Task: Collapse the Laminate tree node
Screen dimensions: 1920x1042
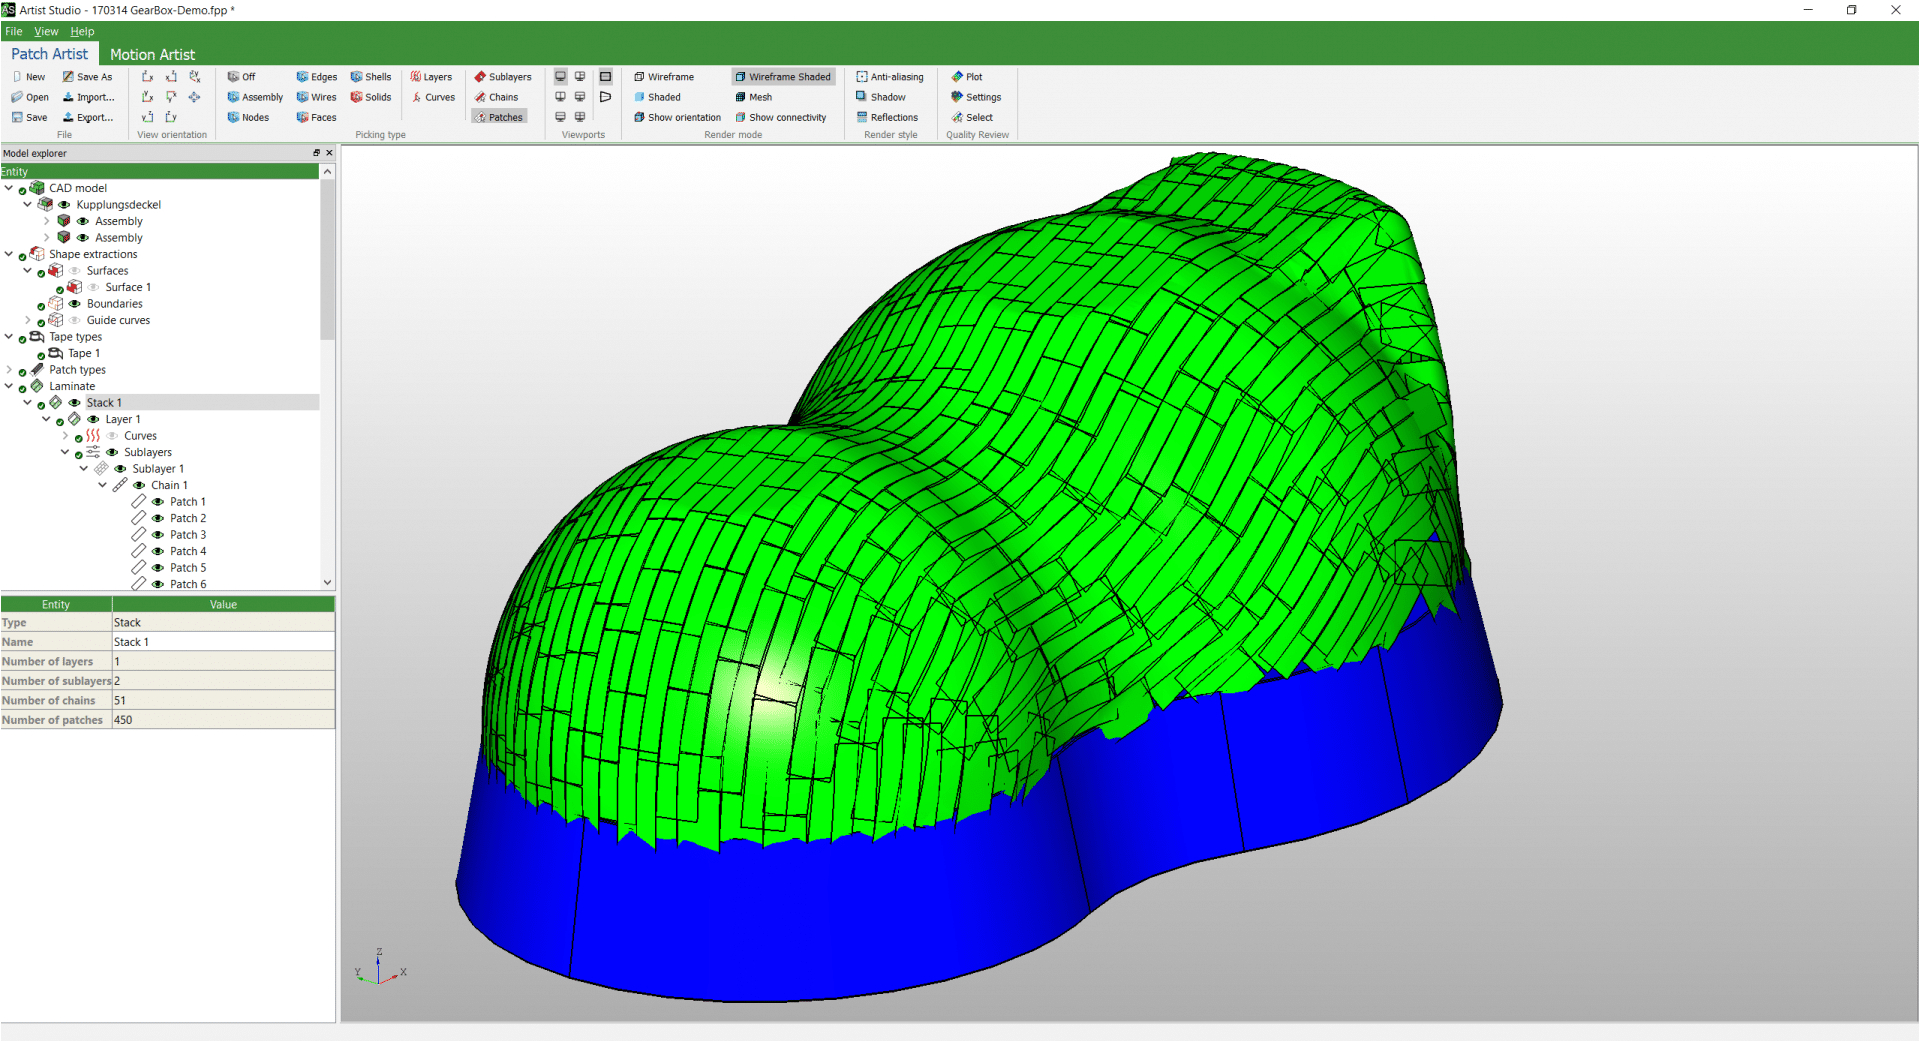Action: click(x=9, y=386)
